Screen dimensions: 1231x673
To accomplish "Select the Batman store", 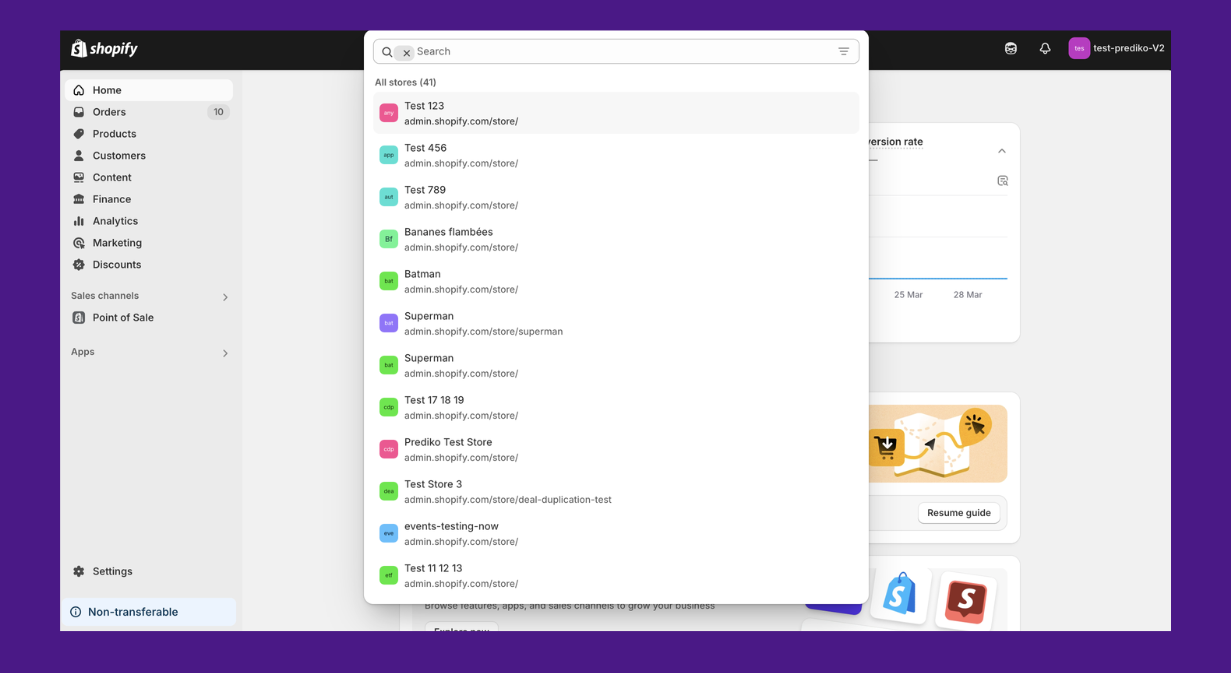I will pyautogui.click(x=616, y=281).
